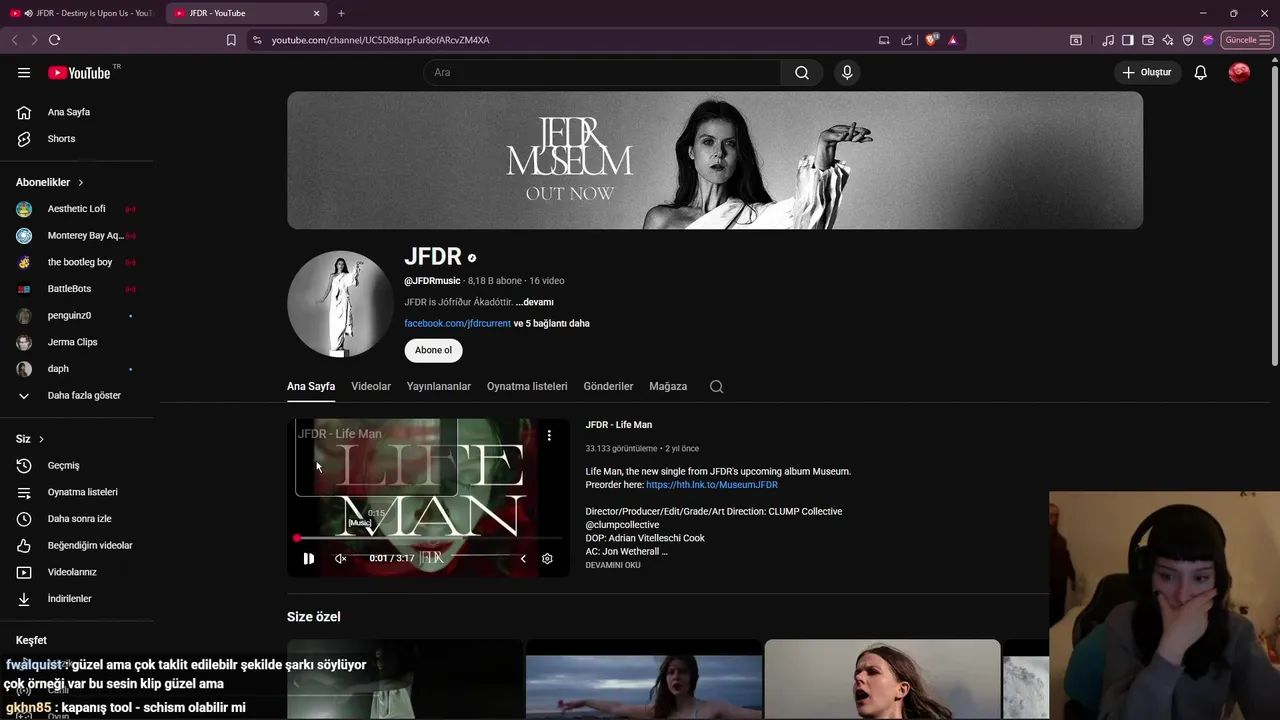Switch to the Videolar tab
This screenshot has height=720, width=1280.
[x=371, y=386]
